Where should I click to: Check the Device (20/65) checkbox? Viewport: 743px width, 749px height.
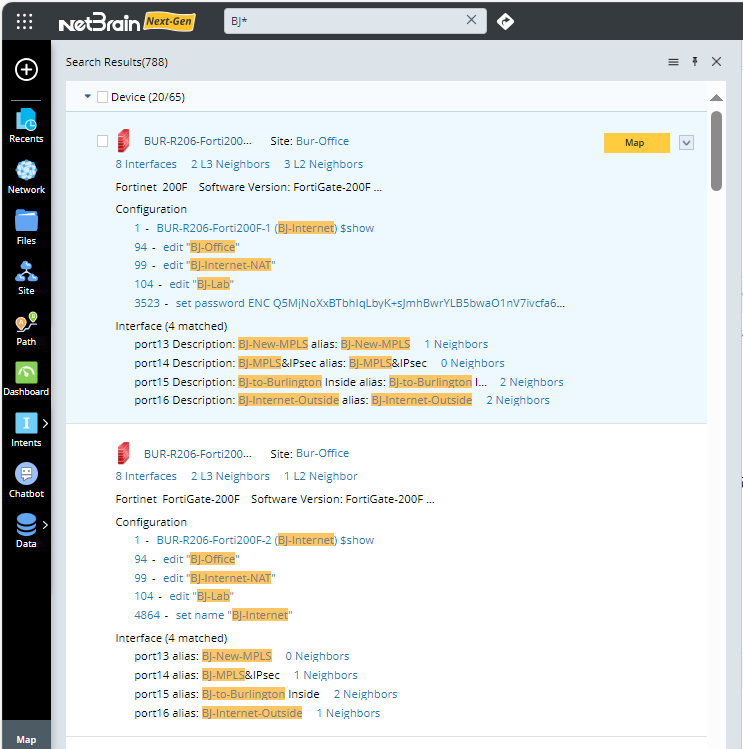click(x=102, y=97)
